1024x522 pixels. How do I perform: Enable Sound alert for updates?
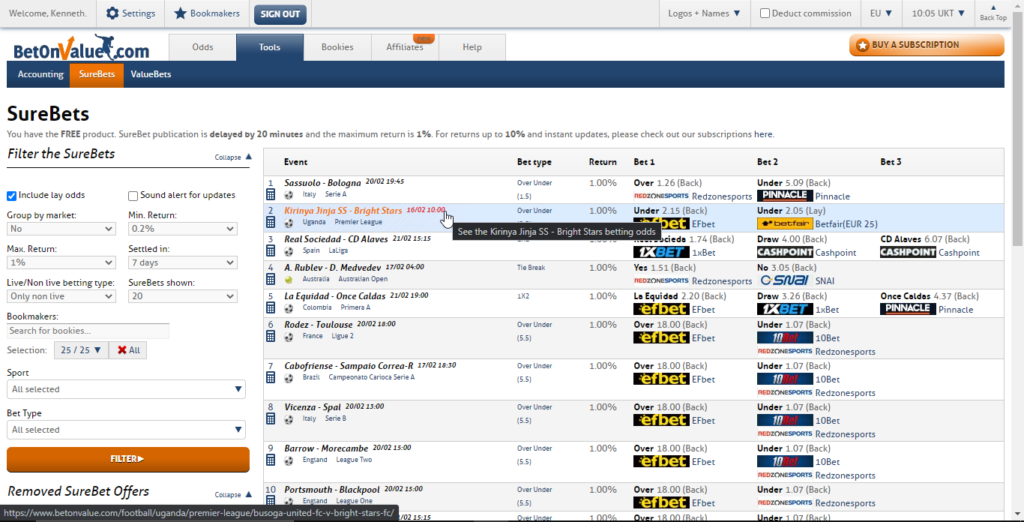click(133, 195)
